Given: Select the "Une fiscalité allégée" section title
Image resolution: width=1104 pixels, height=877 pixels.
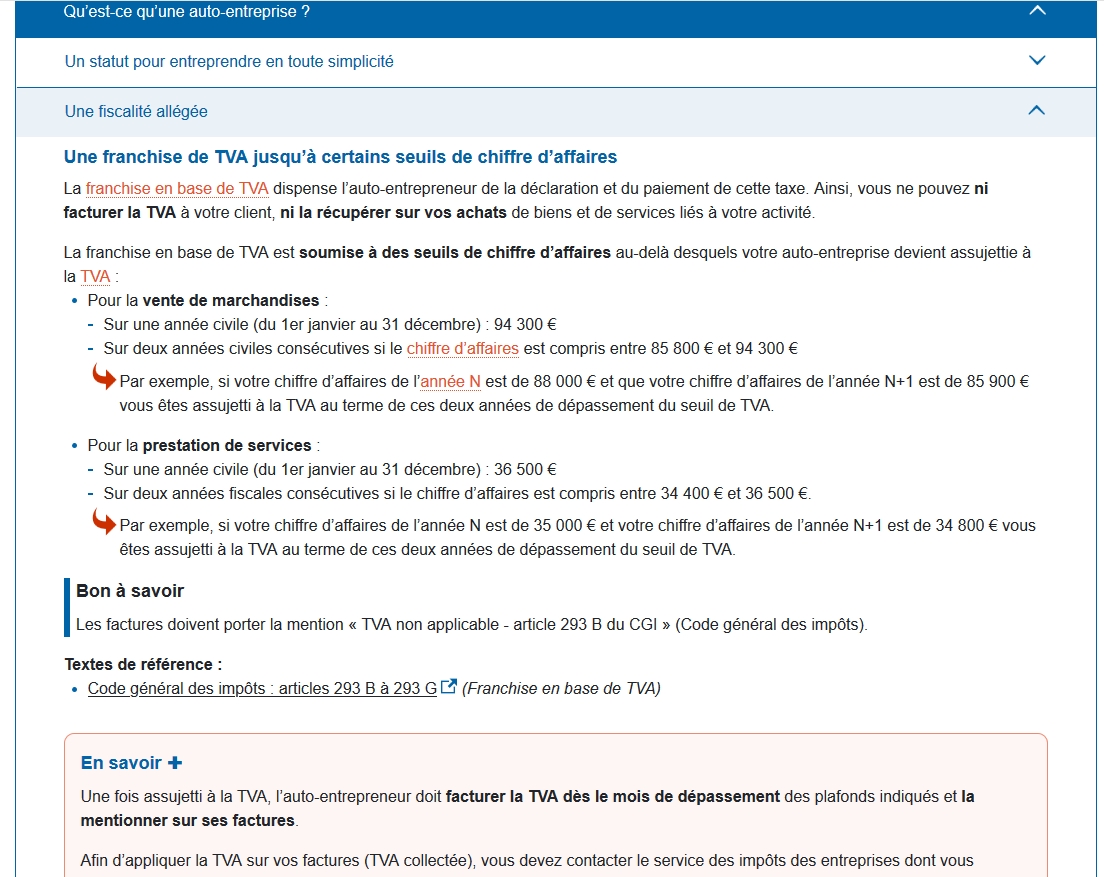Looking at the screenshot, I should point(136,112).
